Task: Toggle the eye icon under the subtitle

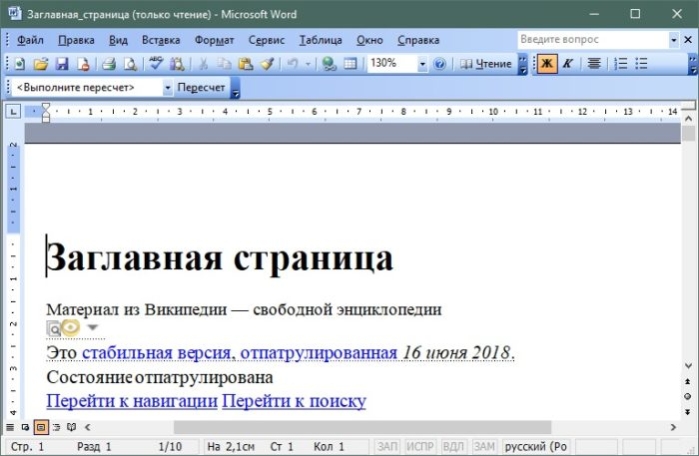Action: click(x=70, y=328)
